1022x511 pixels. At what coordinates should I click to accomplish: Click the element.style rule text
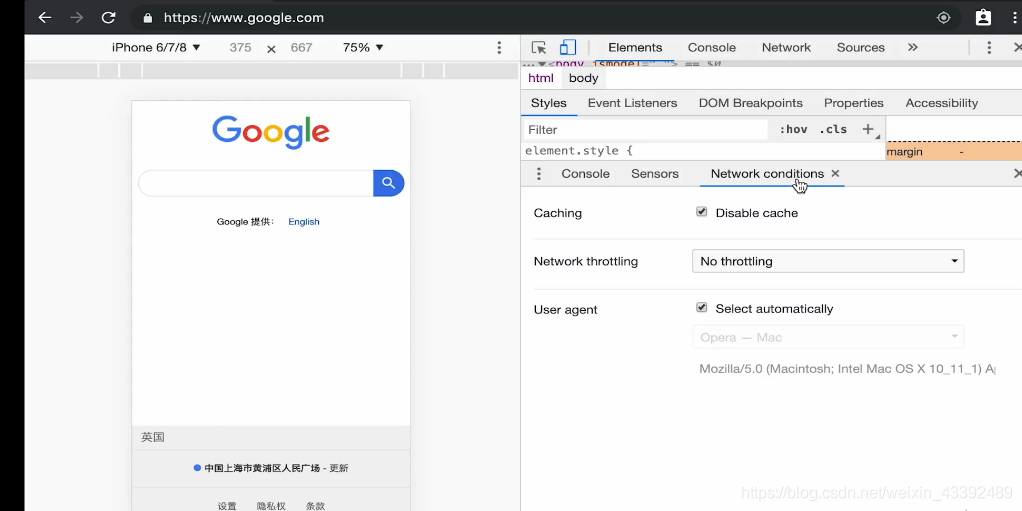point(579,151)
